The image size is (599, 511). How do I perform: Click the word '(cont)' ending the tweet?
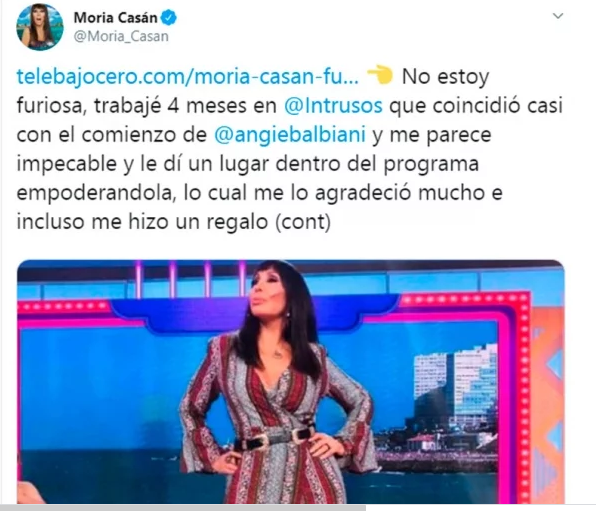pyautogui.click(x=303, y=222)
